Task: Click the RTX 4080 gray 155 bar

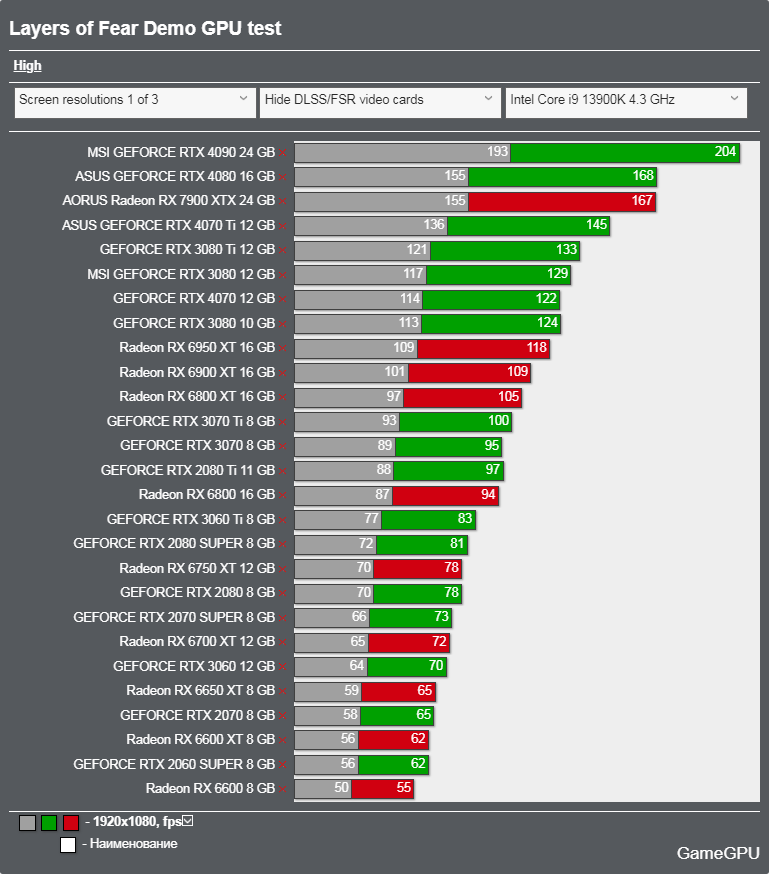Action: [382, 177]
